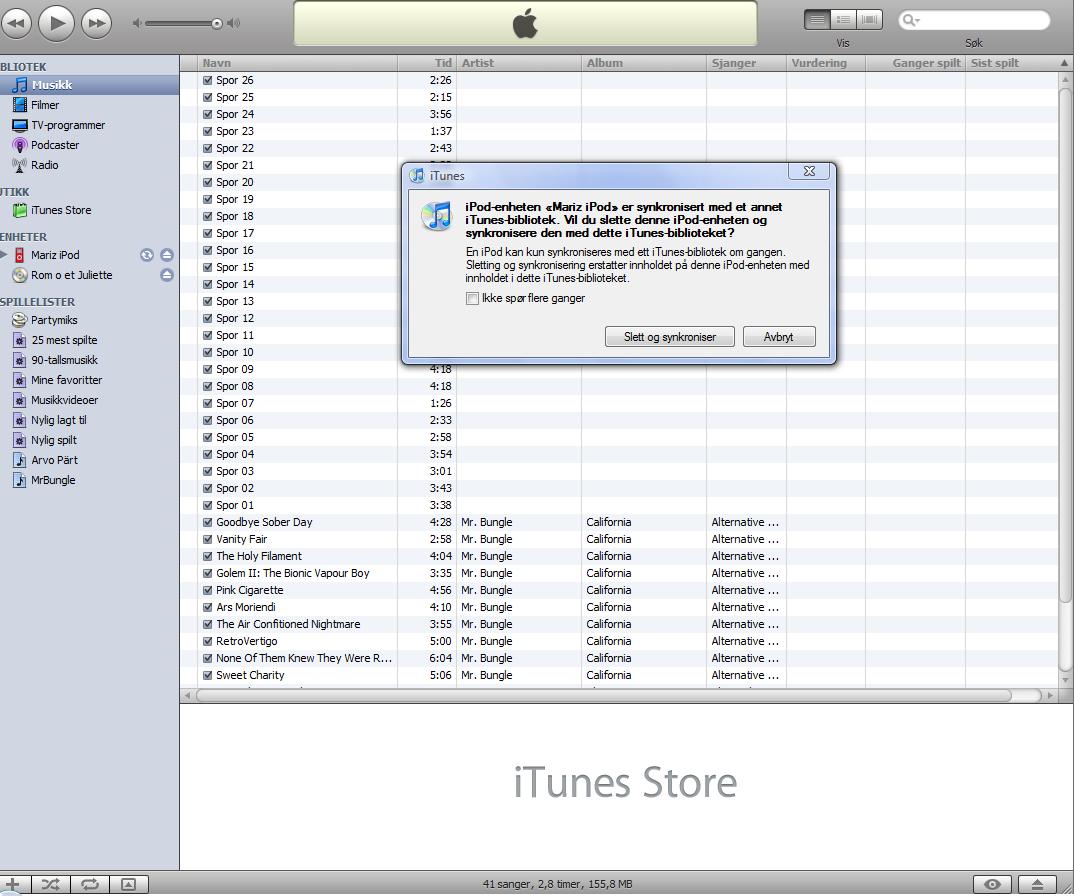Click the eye icon in the bottom bar
The width and height of the screenshot is (1074, 896).
pos(992,884)
